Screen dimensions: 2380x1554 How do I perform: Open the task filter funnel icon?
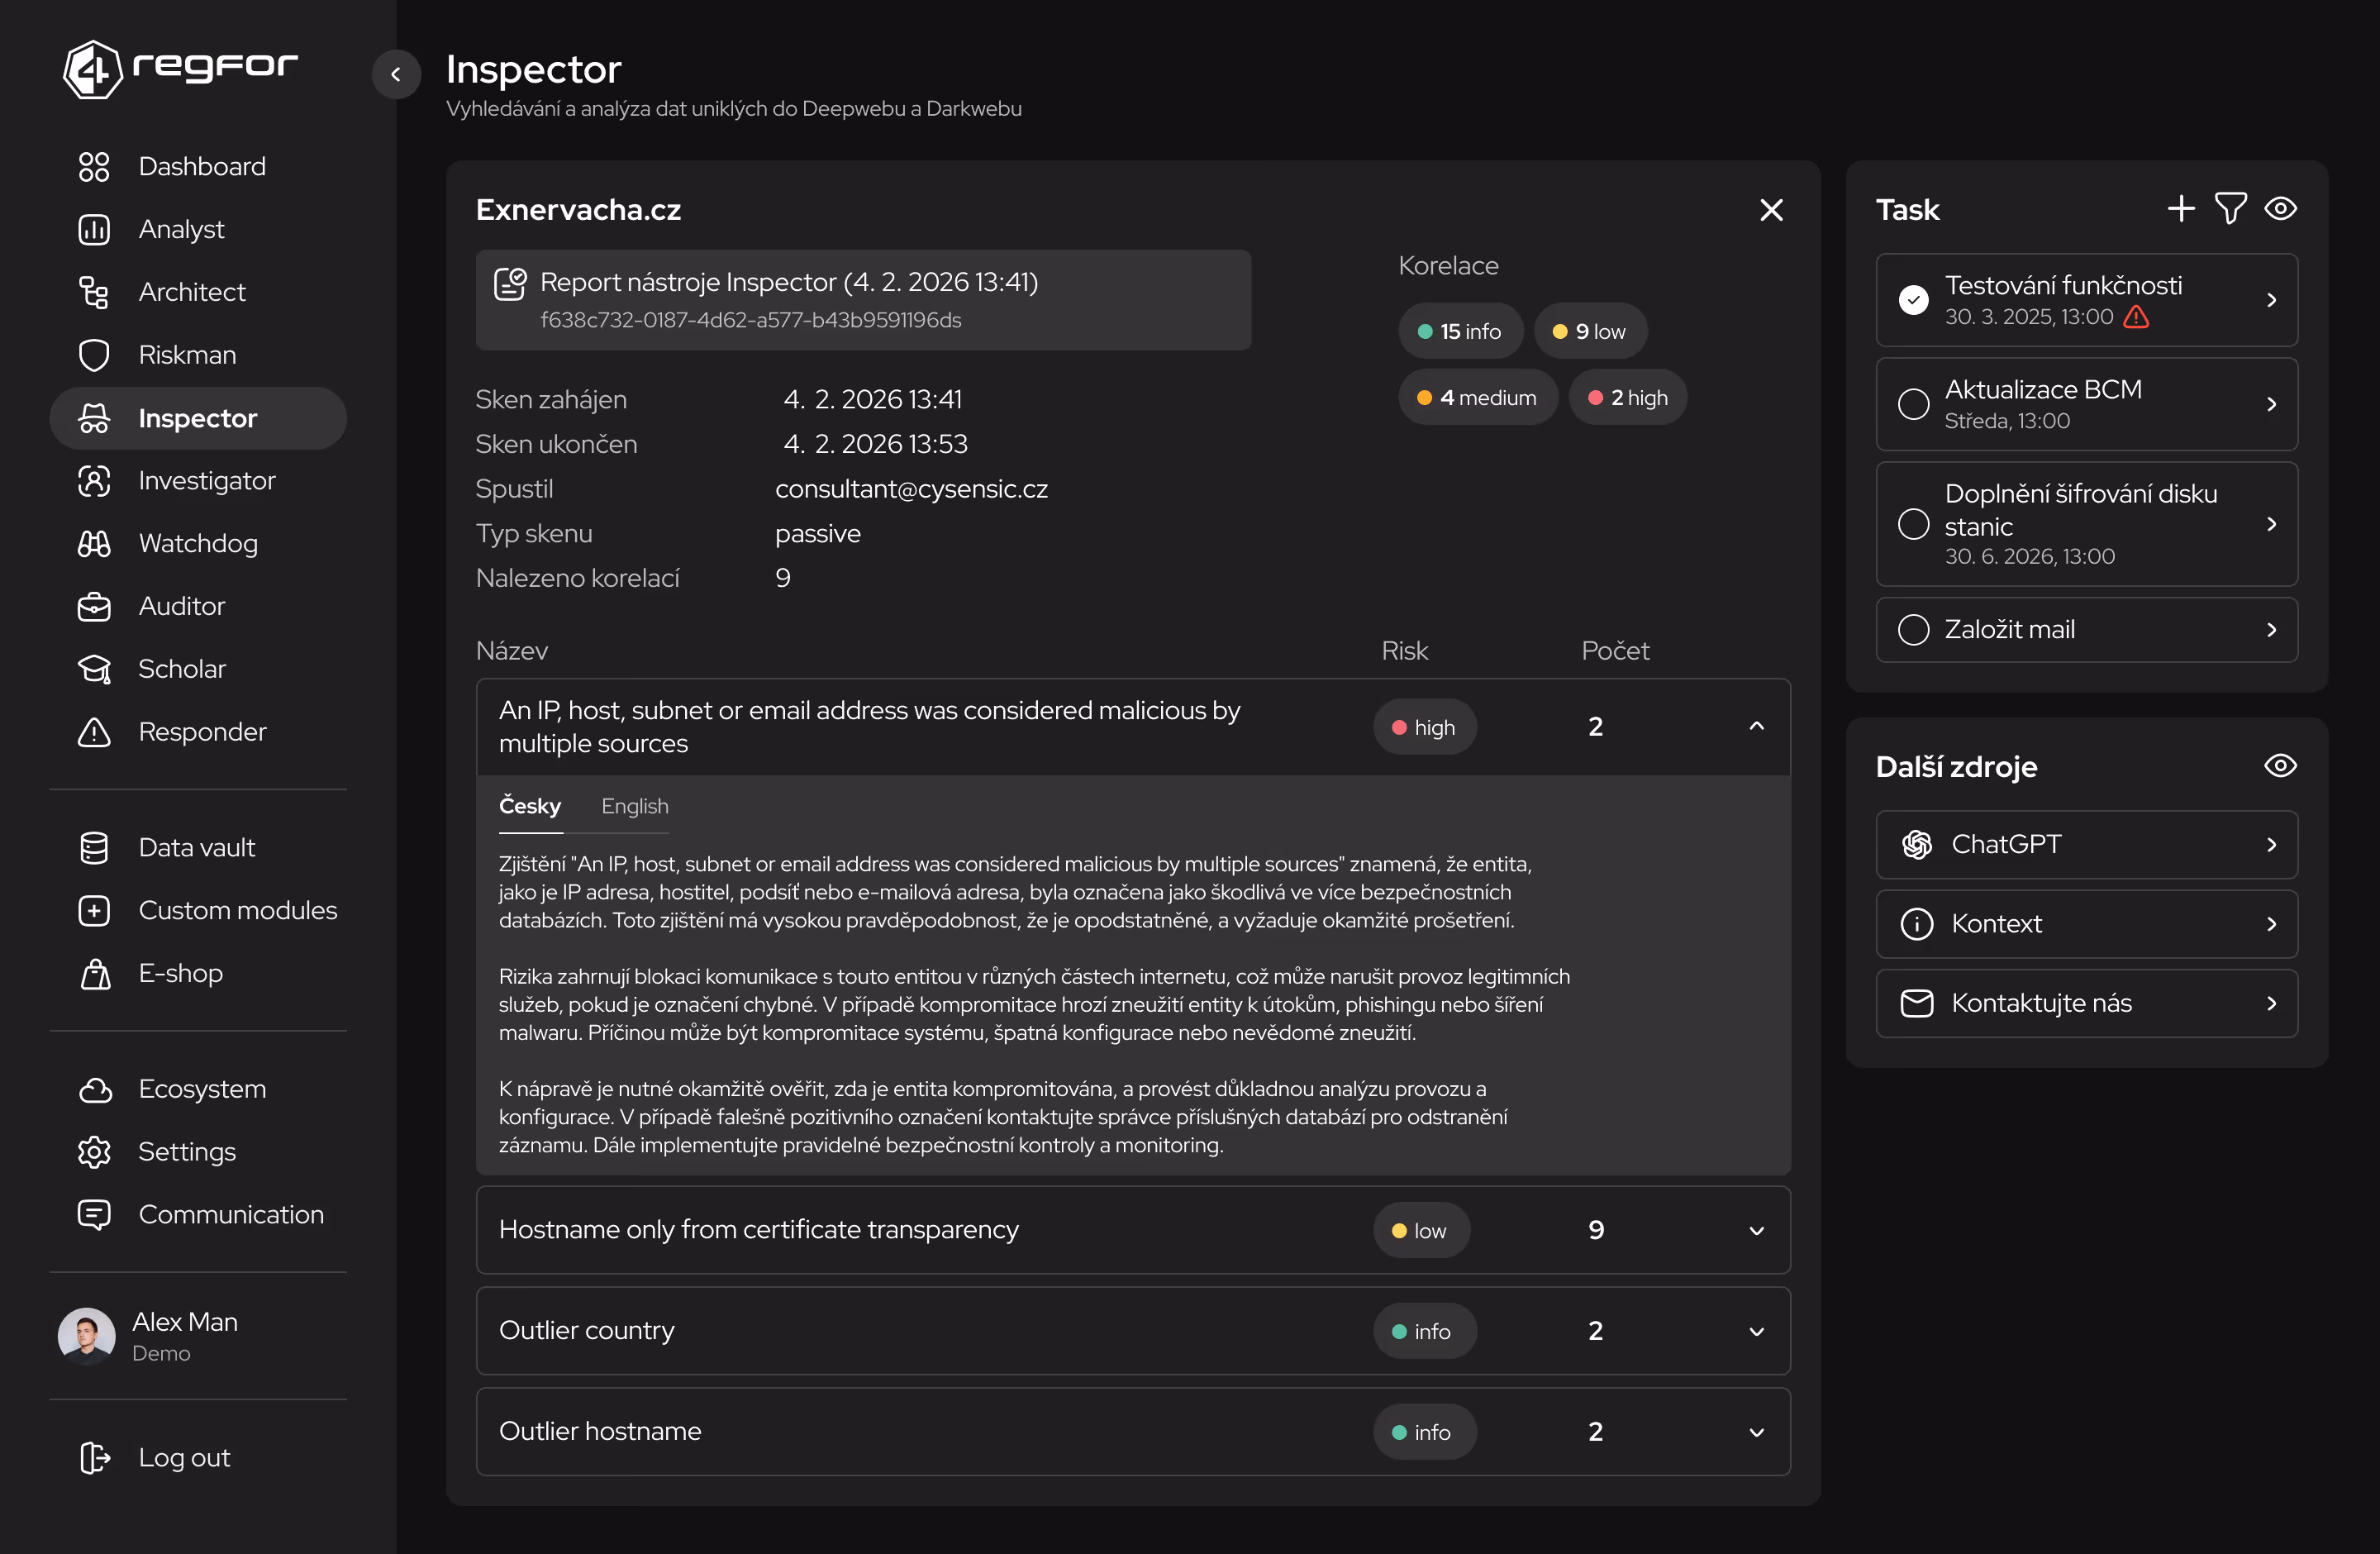coord(2230,209)
